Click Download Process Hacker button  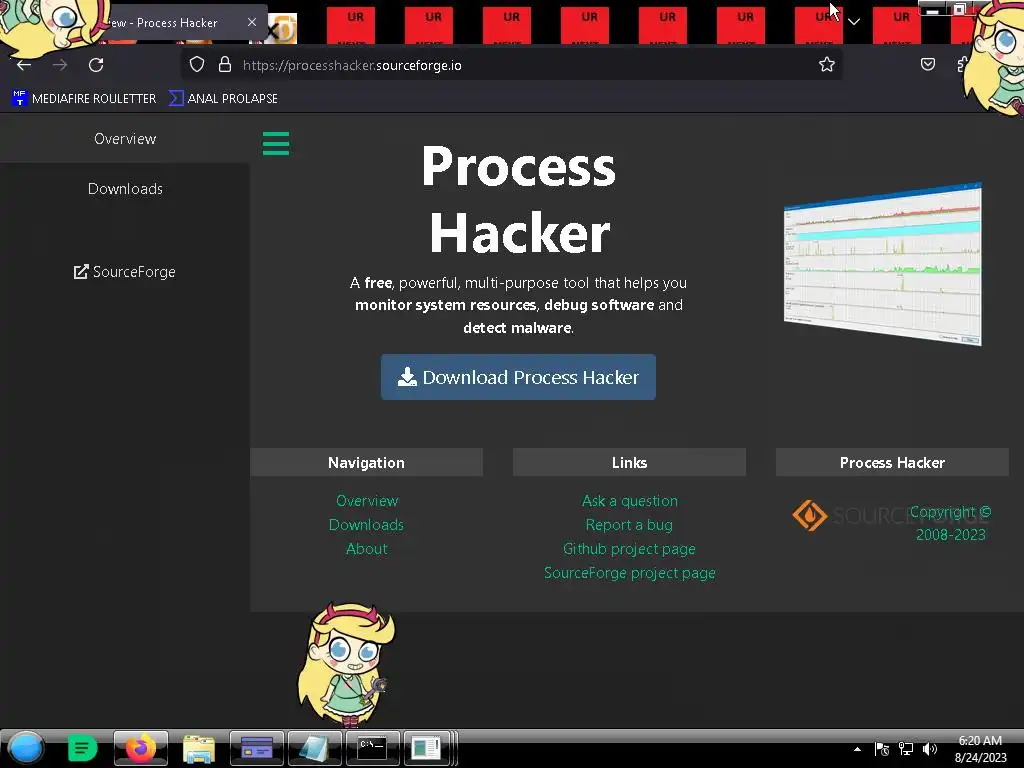click(518, 377)
